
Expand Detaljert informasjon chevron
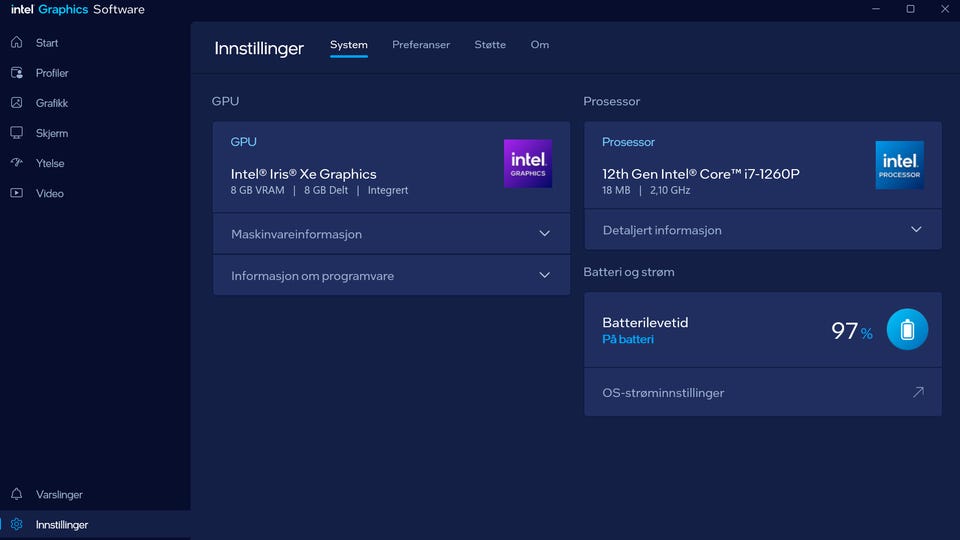916,230
